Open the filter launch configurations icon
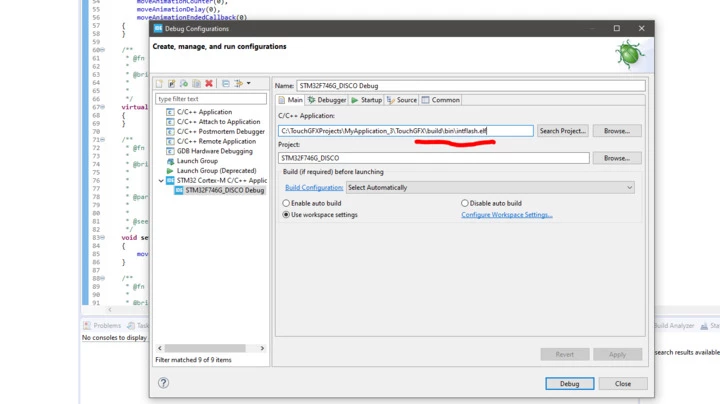This screenshot has width=720, height=404. tap(238, 84)
